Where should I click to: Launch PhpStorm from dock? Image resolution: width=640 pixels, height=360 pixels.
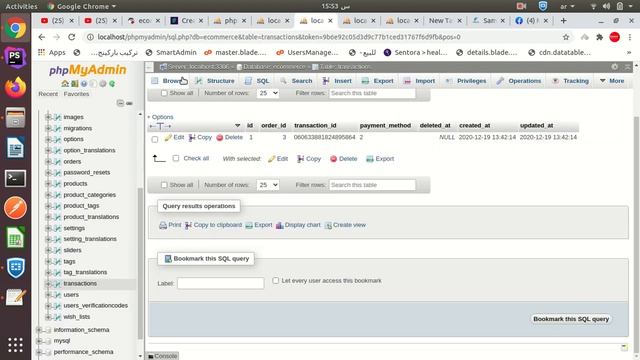click(16, 57)
